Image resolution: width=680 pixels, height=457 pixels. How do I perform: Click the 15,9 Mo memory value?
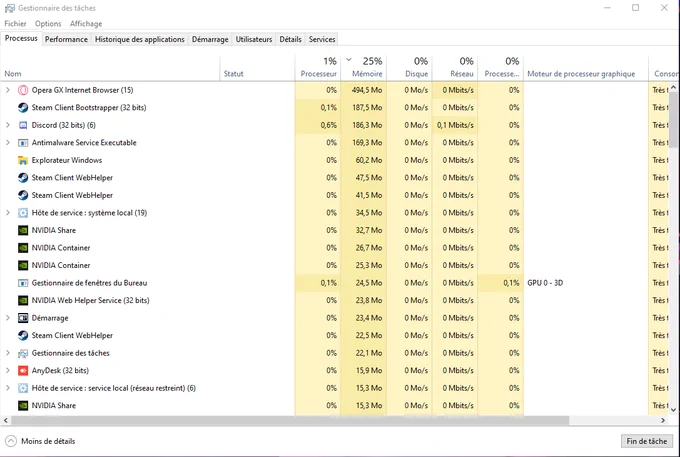369,371
